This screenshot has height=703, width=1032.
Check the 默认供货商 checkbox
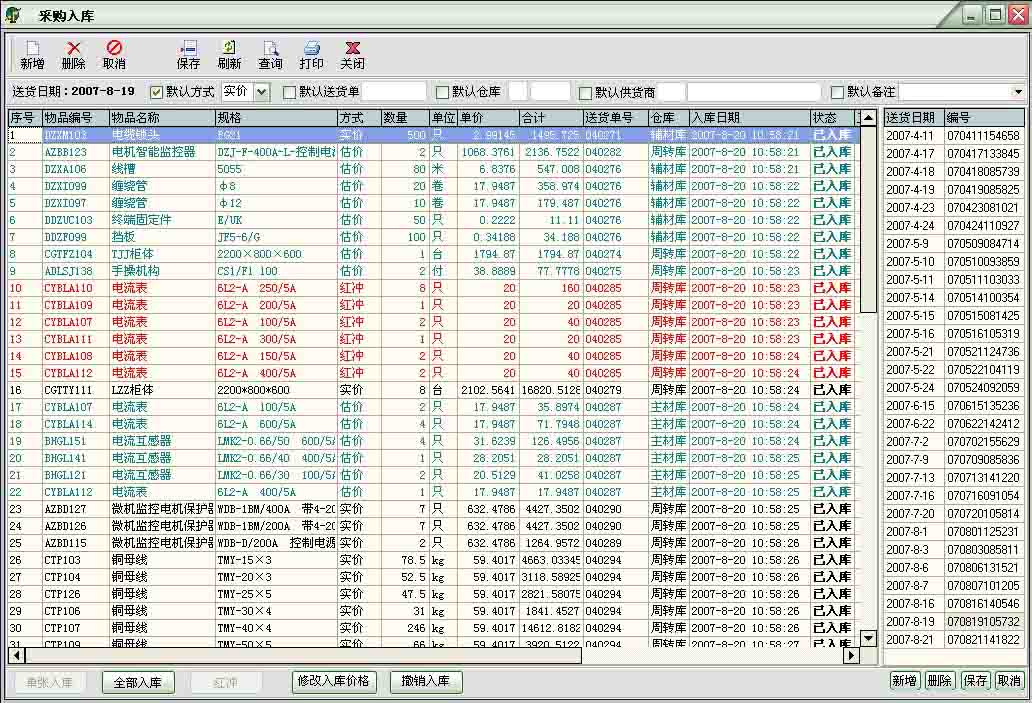tap(585, 93)
